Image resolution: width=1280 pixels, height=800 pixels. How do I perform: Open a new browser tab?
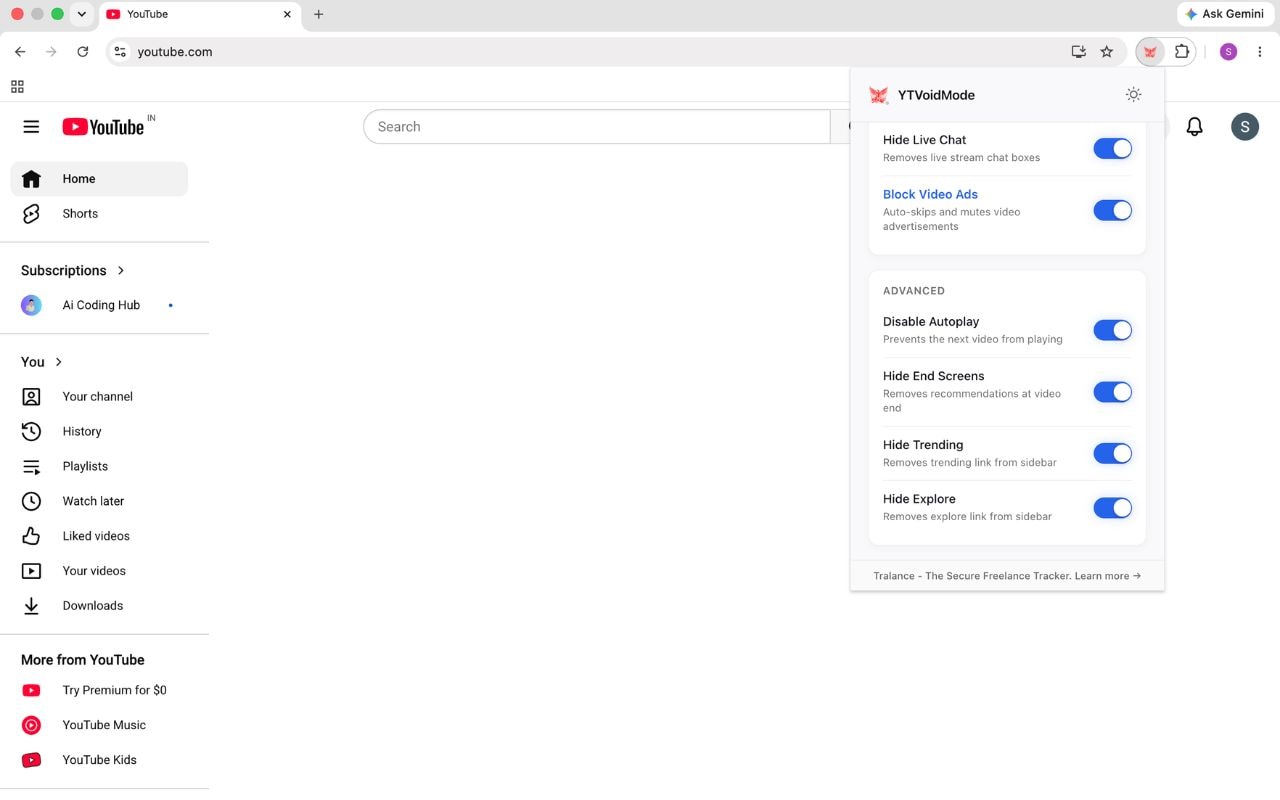tap(319, 14)
